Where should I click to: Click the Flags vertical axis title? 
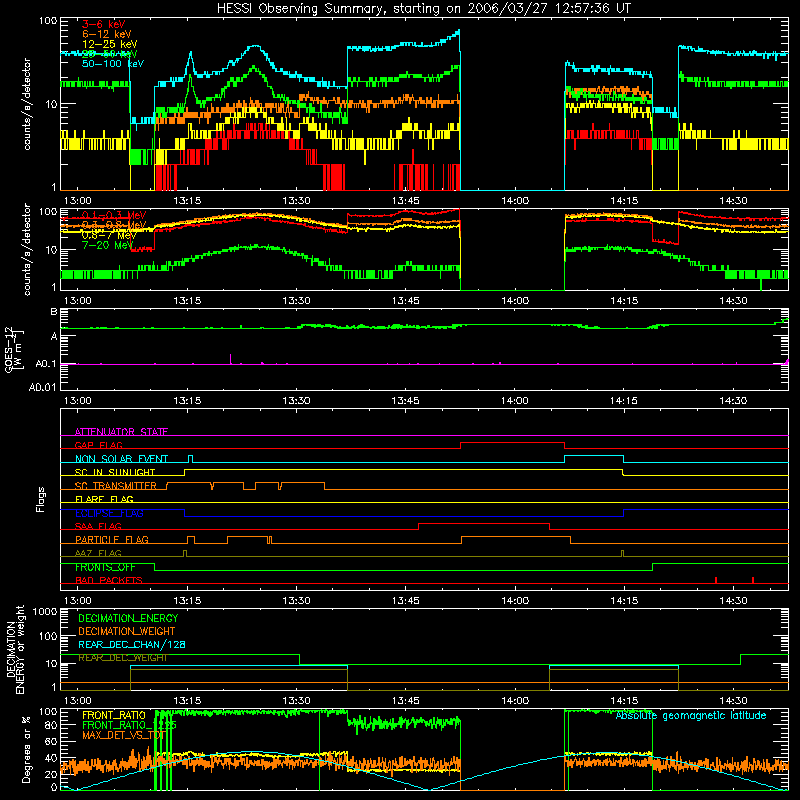[x=41, y=499]
